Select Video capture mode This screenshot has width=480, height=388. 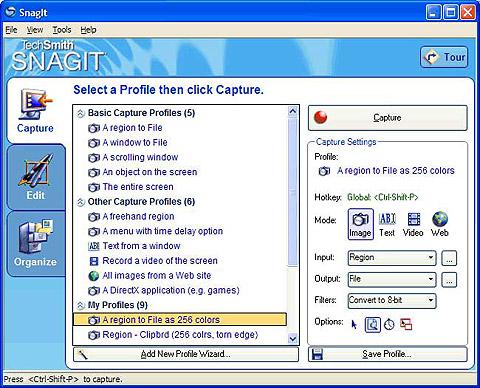tap(413, 225)
